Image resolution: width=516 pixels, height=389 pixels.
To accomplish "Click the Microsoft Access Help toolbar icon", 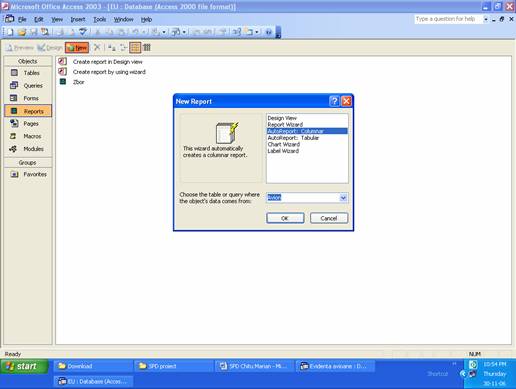I will coord(269,32).
